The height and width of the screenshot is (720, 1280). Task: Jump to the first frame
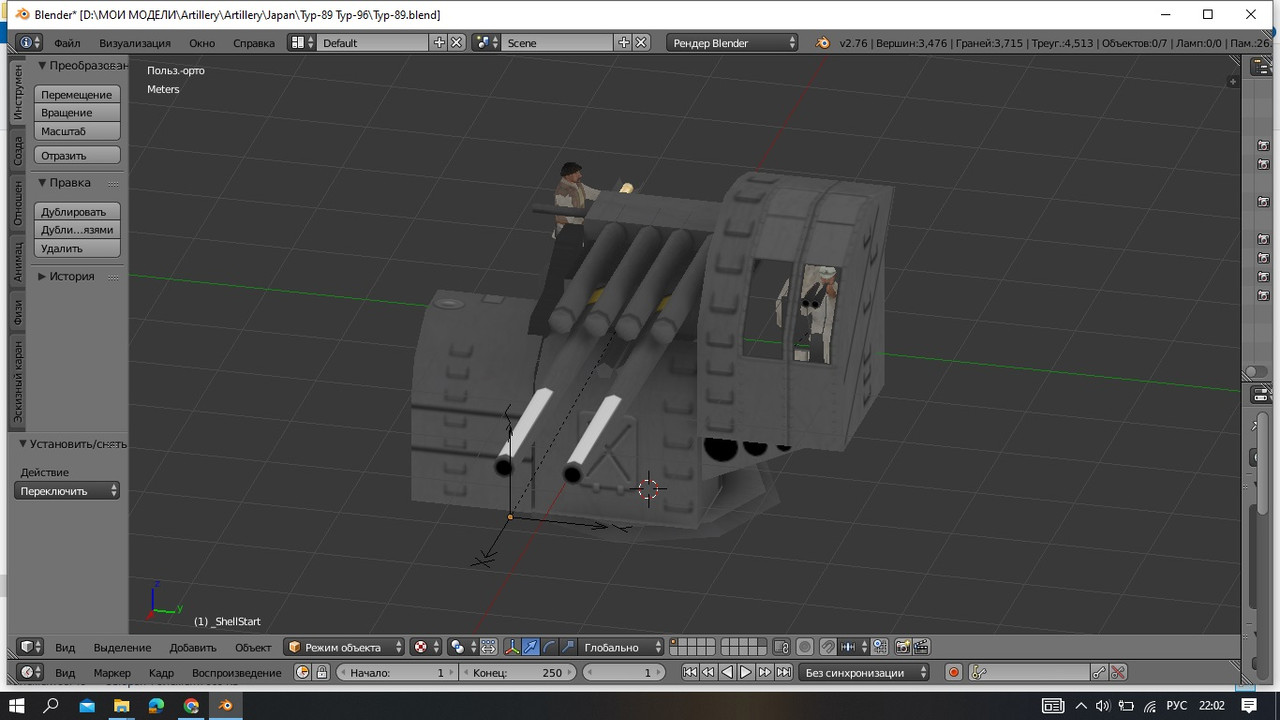pos(689,673)
